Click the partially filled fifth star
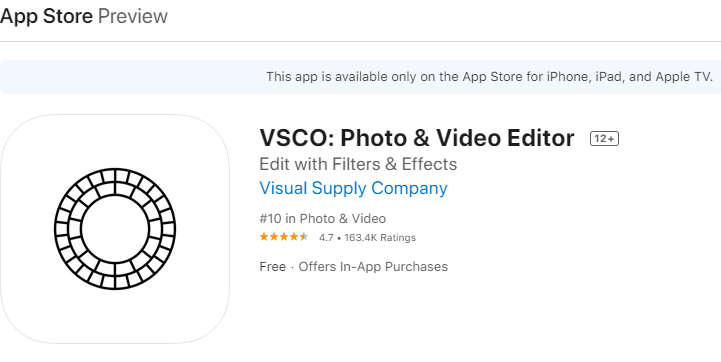The height and width of the screenshot is (362, 721). (303, 237)
